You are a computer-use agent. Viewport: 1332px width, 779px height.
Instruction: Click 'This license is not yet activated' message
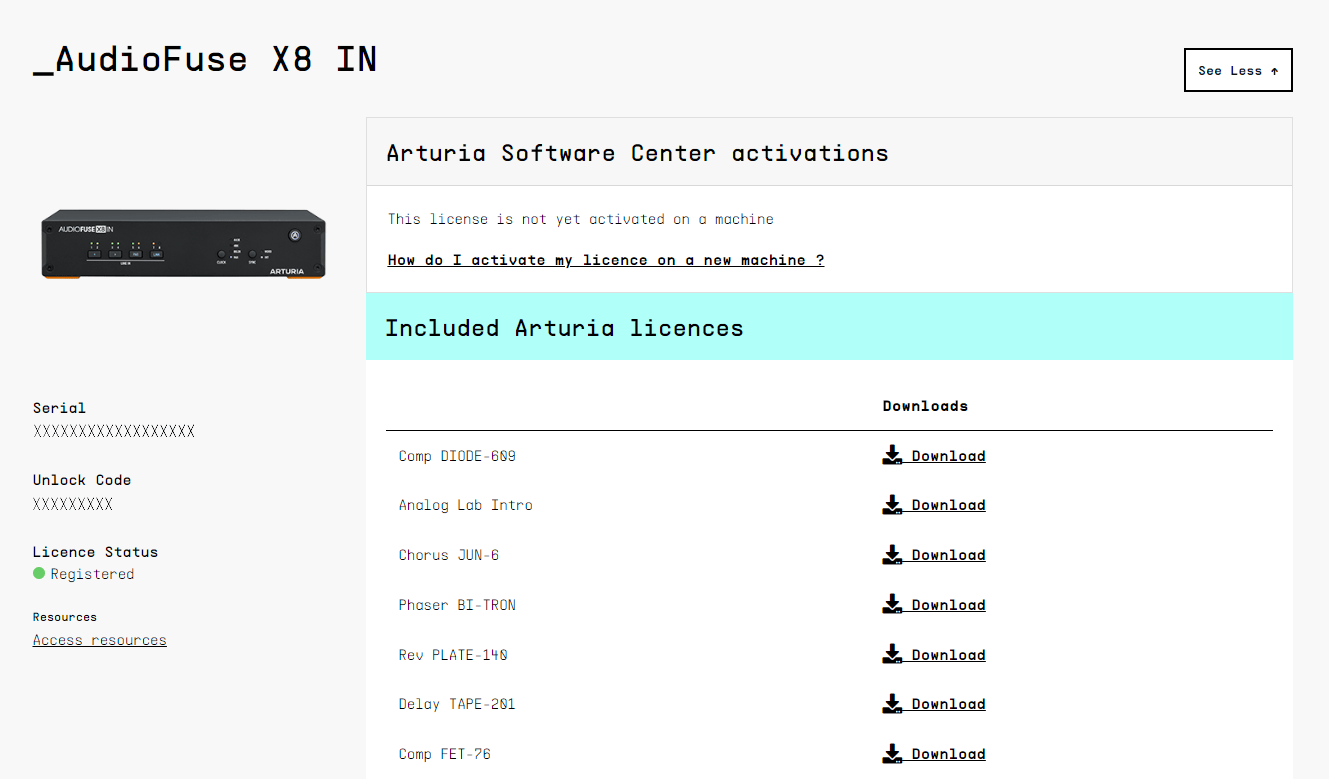point(581,219)
